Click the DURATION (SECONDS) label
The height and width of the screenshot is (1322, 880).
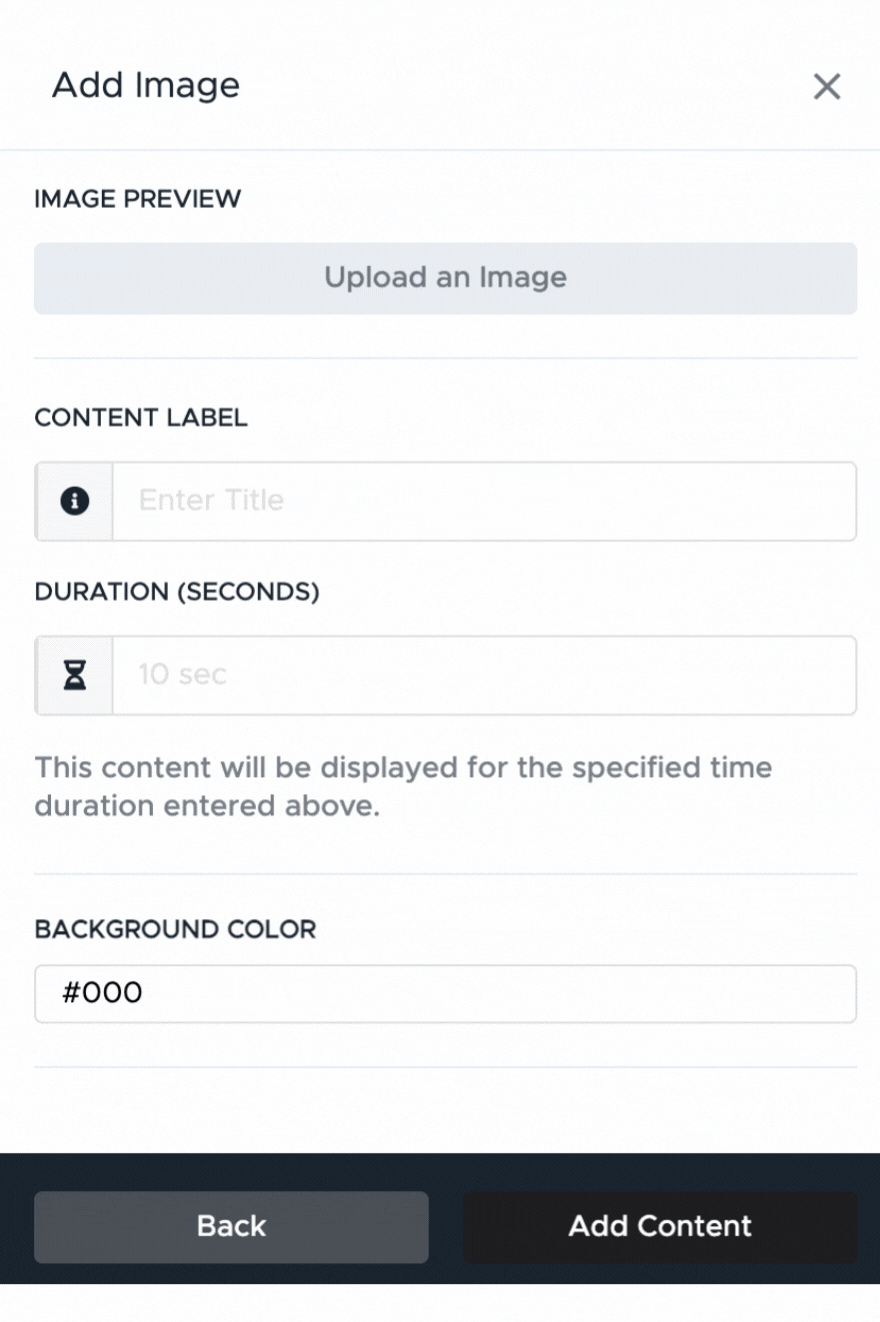177,592
